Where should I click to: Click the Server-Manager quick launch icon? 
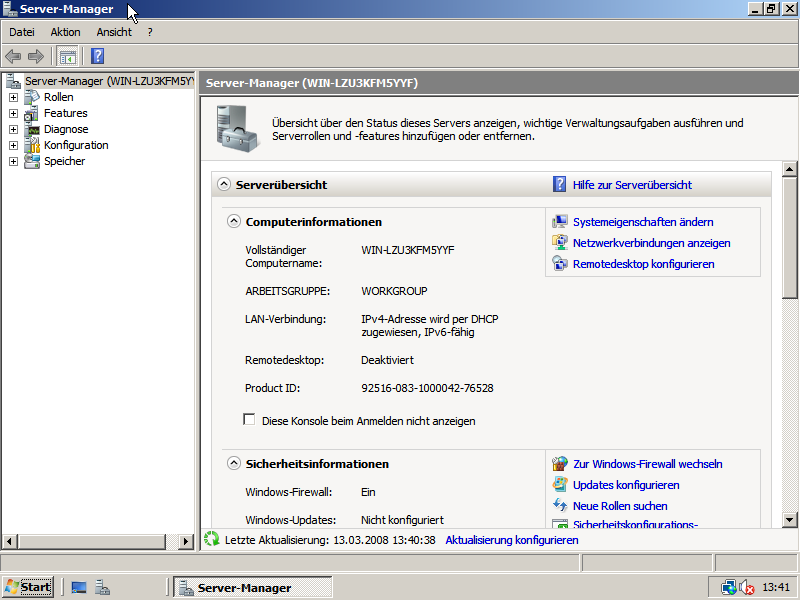tap(102, 588)
